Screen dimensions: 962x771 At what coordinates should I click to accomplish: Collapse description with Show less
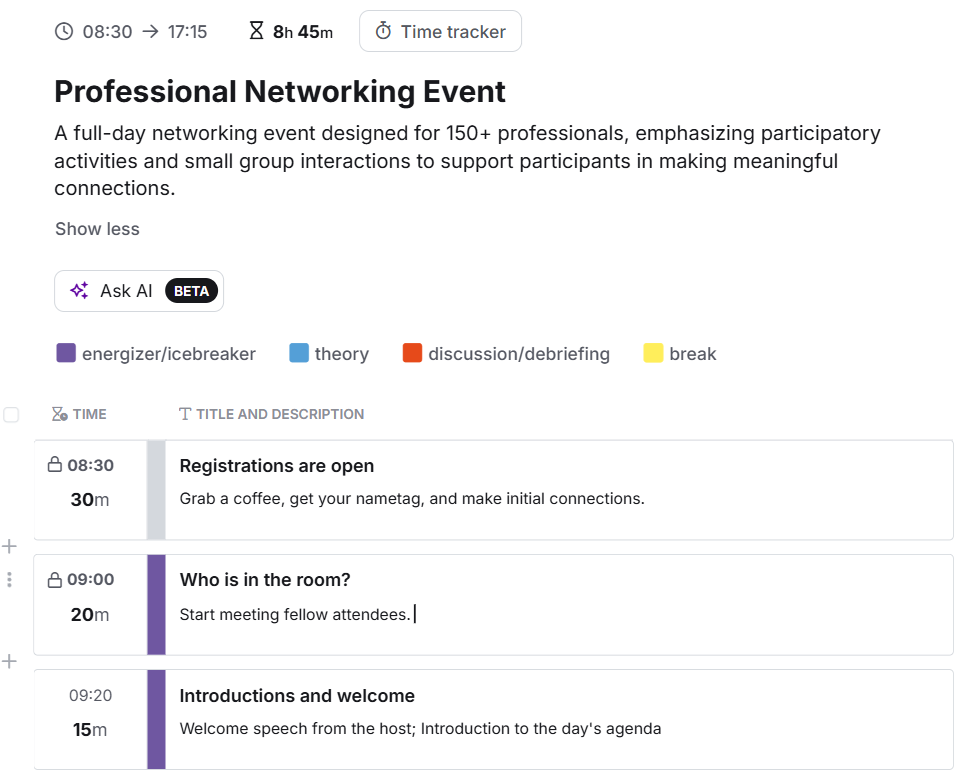click(x=97, y=229)
